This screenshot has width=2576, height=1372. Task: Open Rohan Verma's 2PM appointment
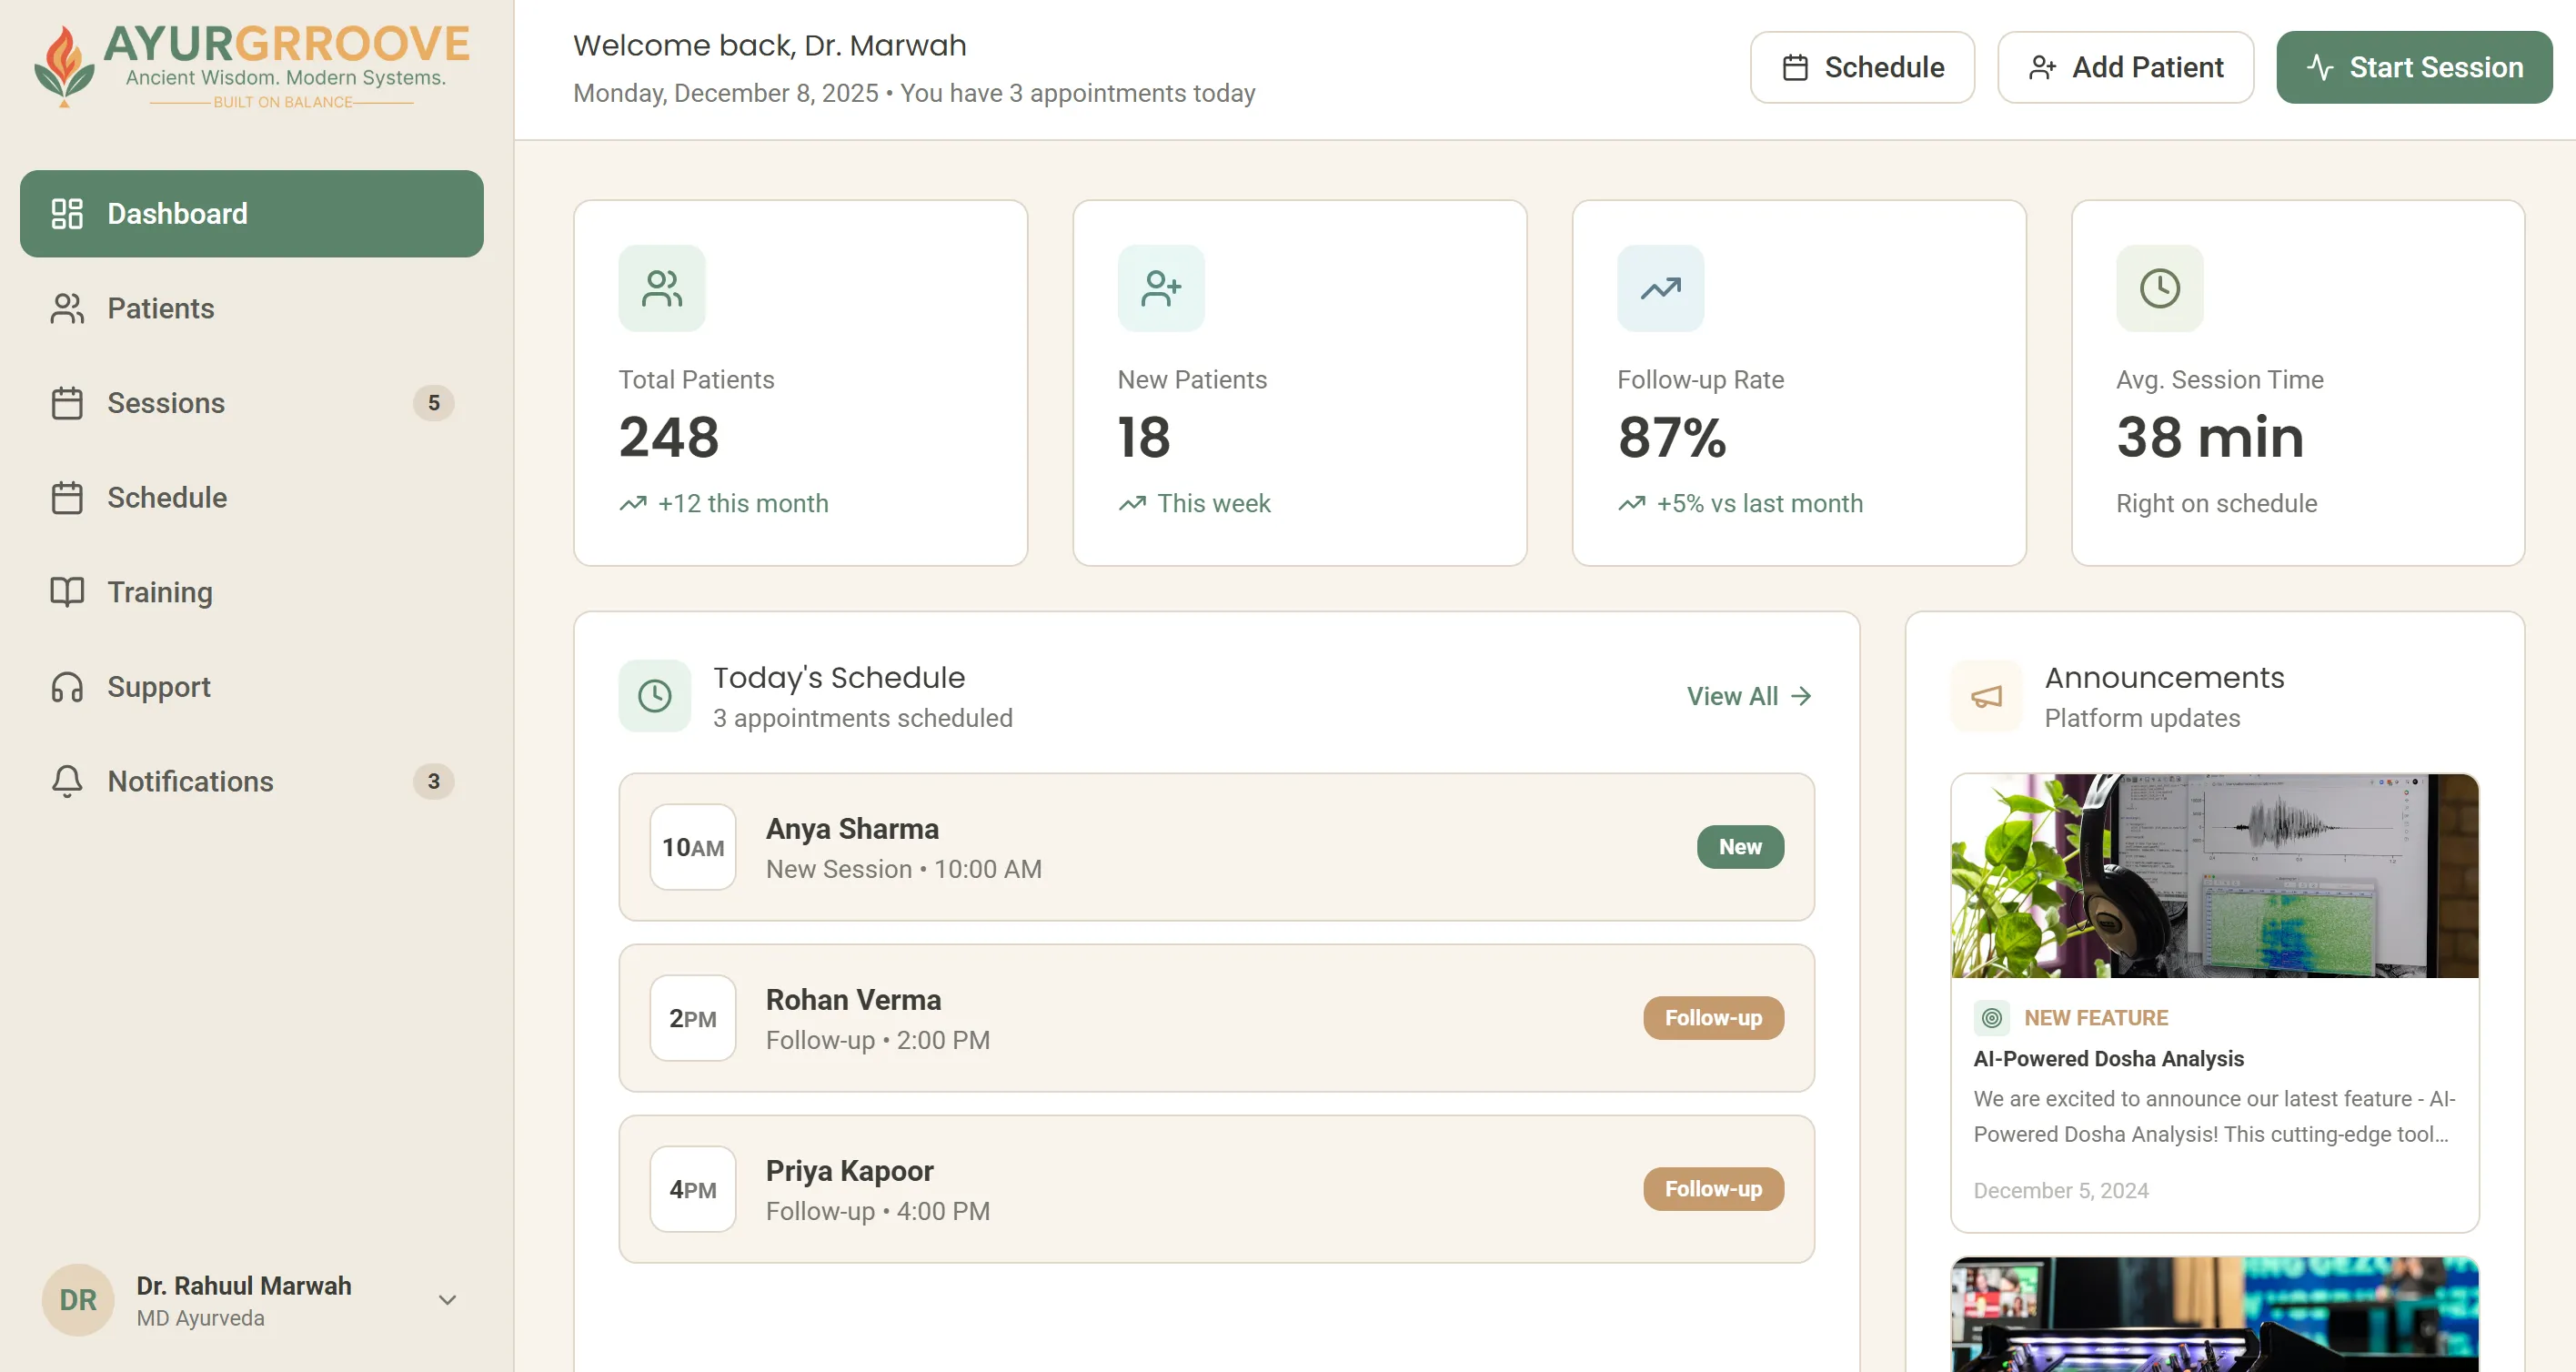1216,1018
